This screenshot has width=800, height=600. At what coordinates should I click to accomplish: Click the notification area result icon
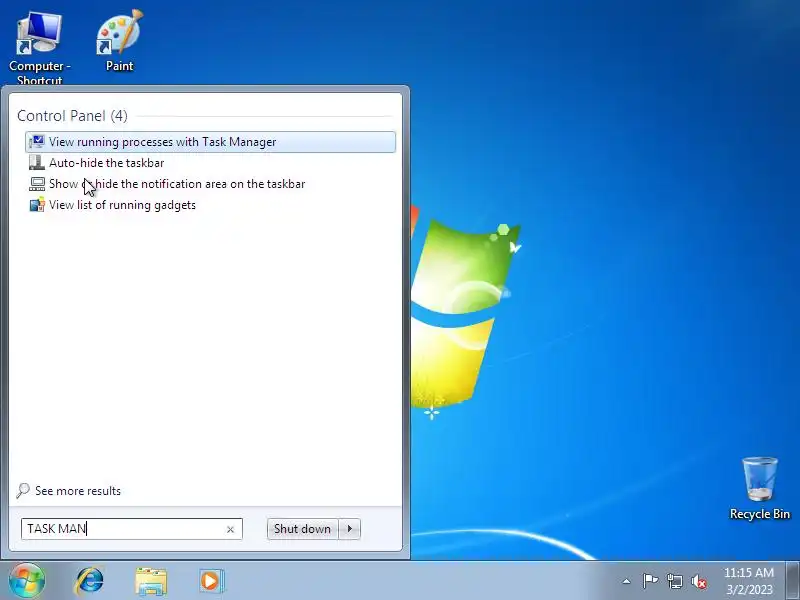(37, 184)
